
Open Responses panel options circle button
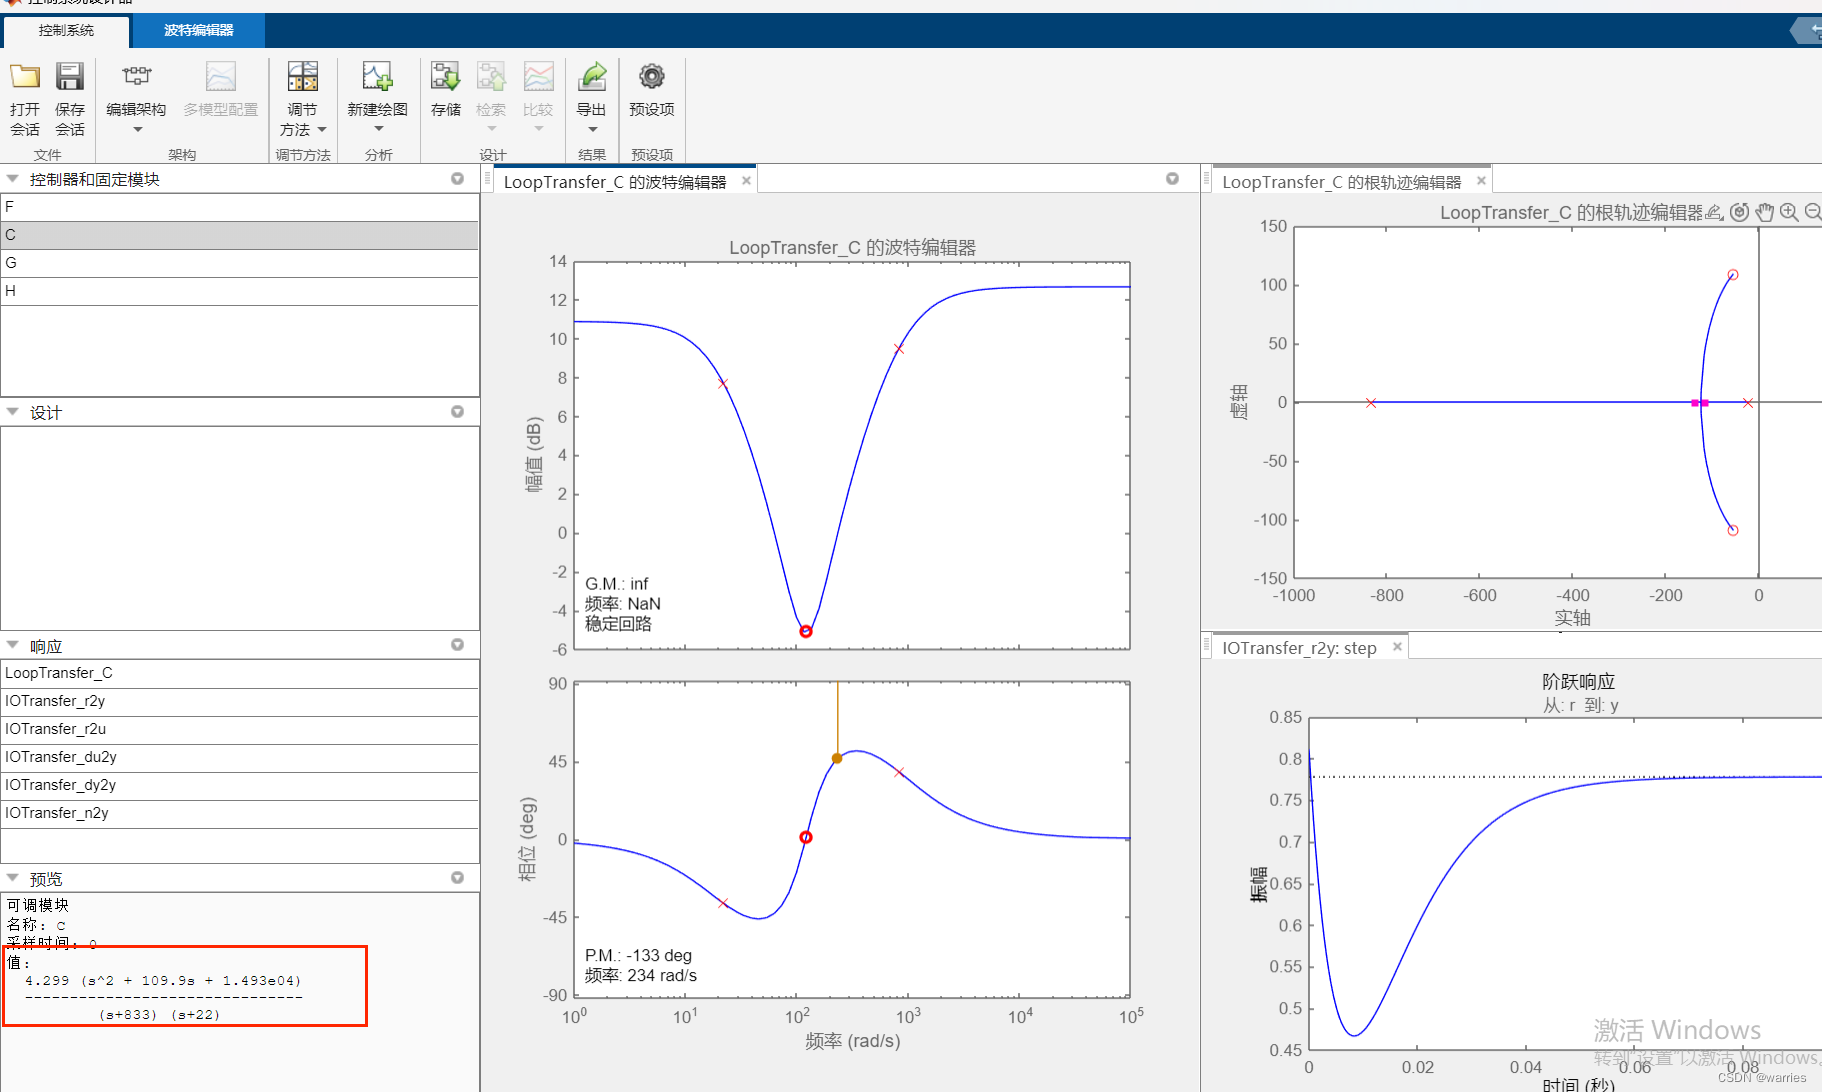tap(458, 645)
